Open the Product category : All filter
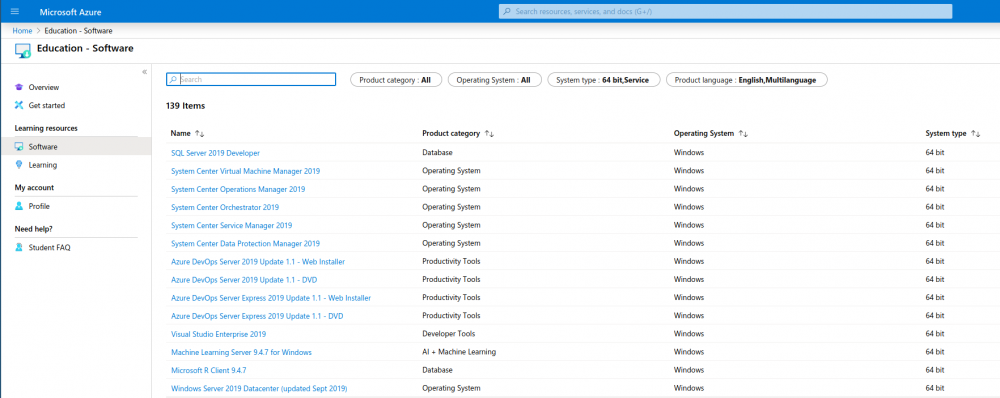The image size is (1000, 398). point(395,80)
